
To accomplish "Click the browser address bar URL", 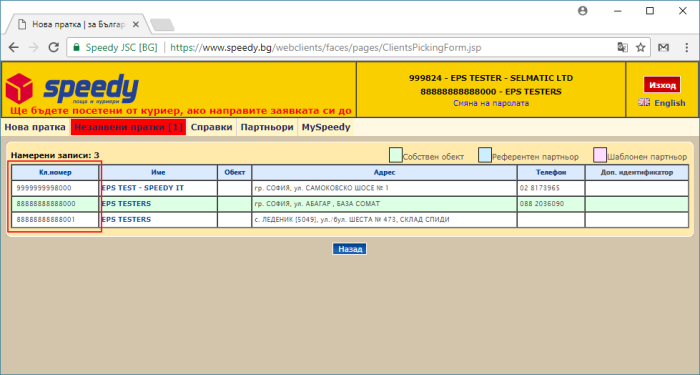I will (x=326, y=47).
